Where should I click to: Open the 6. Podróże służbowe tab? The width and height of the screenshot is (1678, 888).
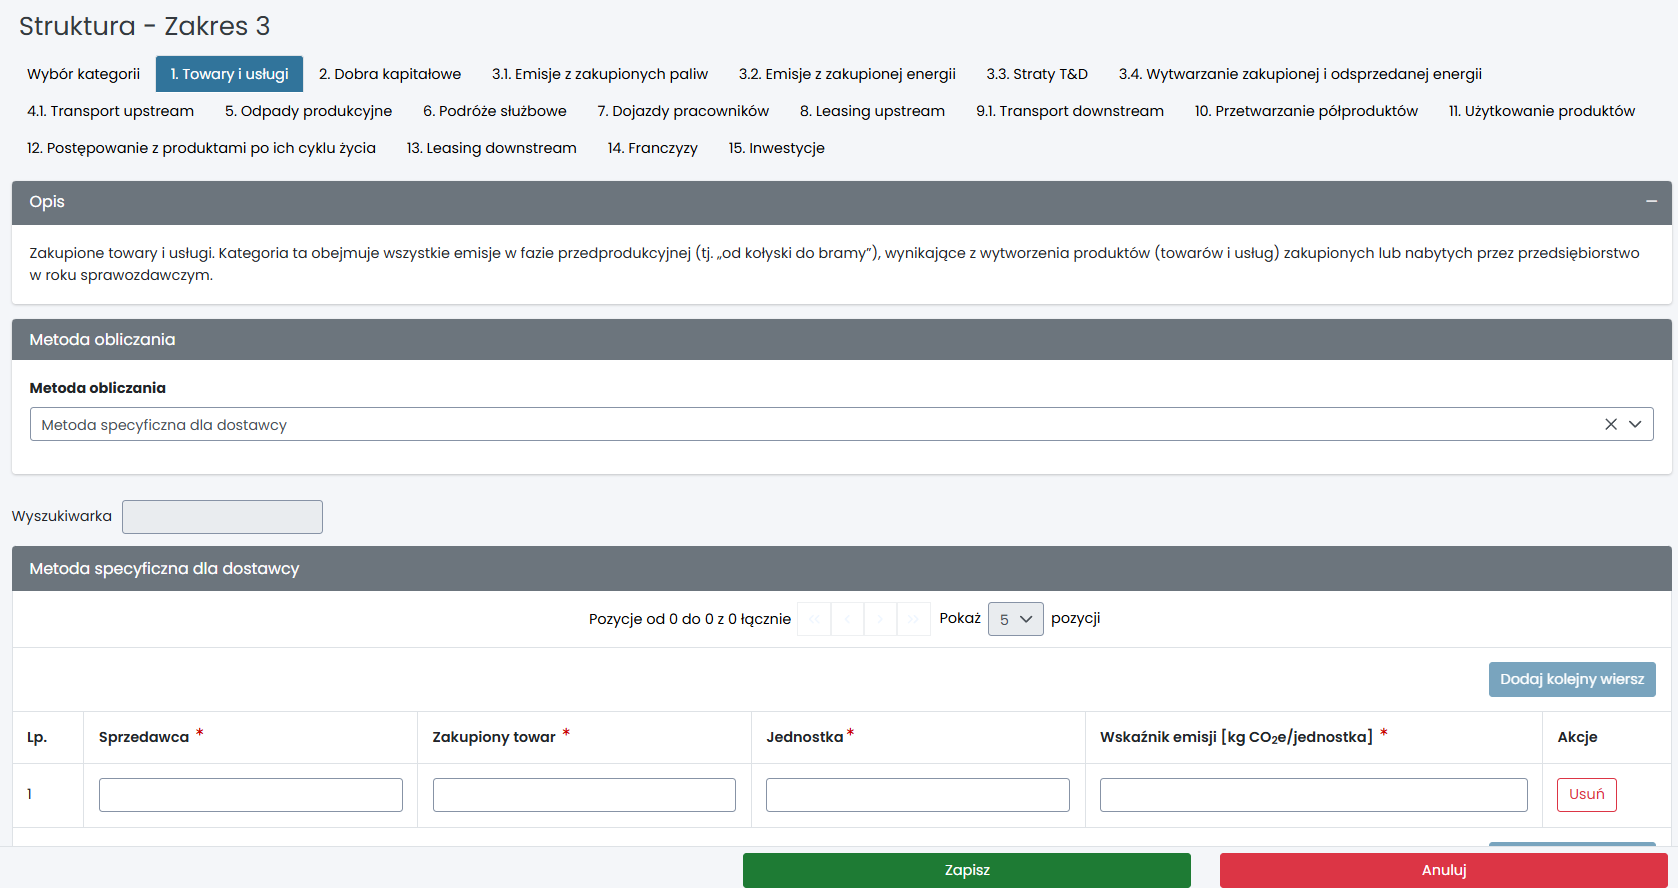494,111
